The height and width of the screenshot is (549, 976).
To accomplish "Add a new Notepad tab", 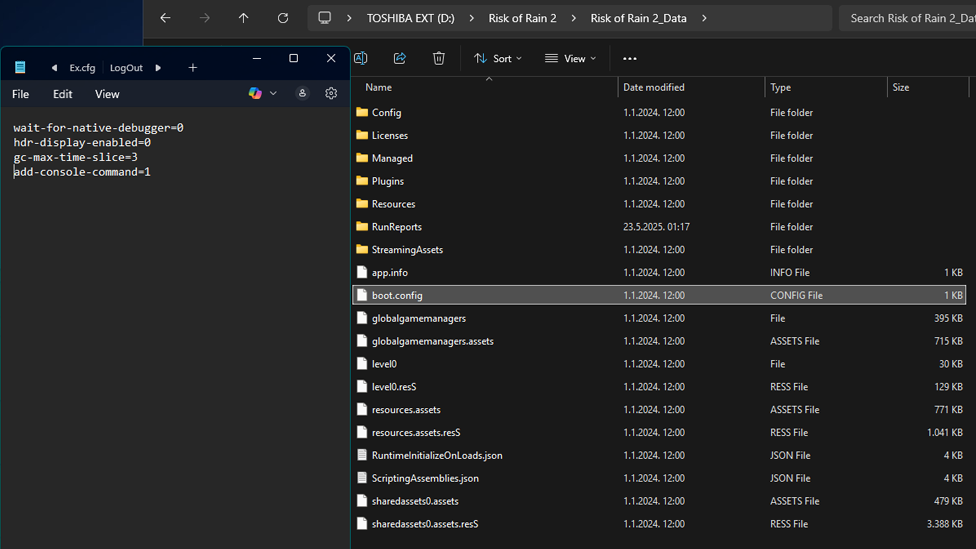I will 192,67.
